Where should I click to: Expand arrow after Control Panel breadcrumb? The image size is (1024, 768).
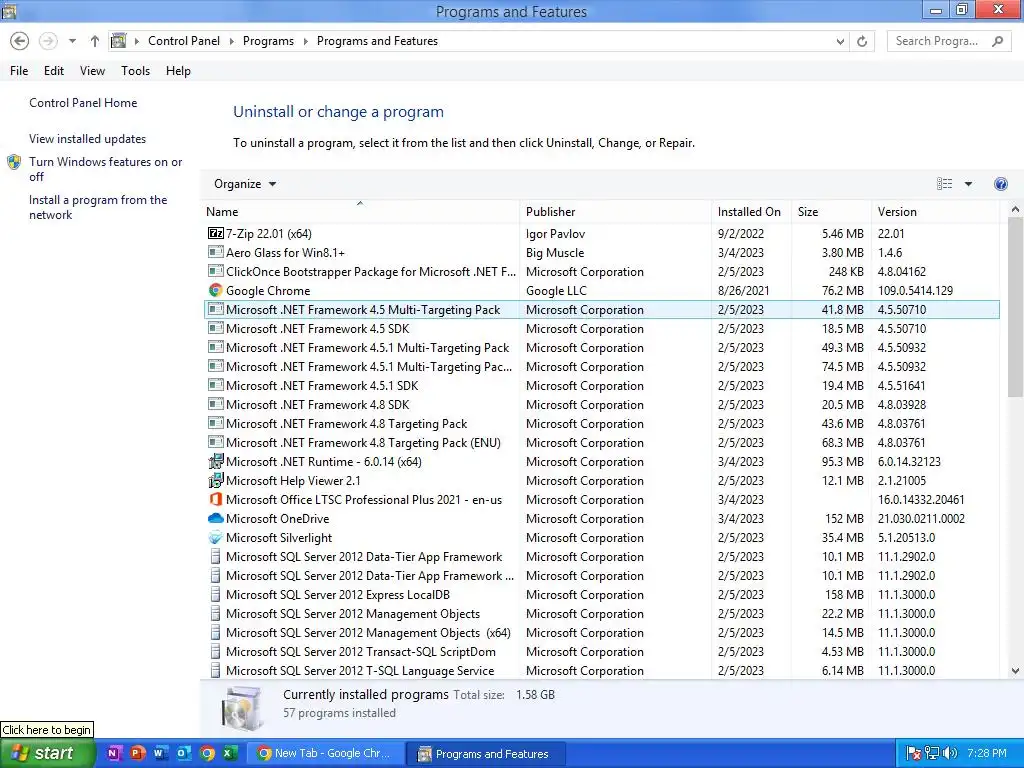pos(232,41)
